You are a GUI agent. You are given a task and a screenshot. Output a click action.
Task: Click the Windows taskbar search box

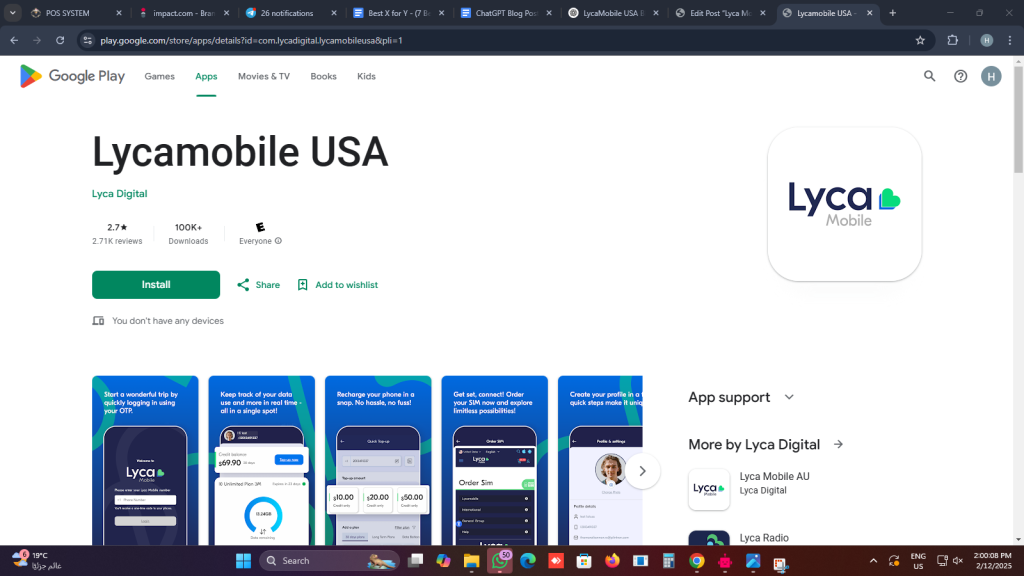tap(328, 561)
